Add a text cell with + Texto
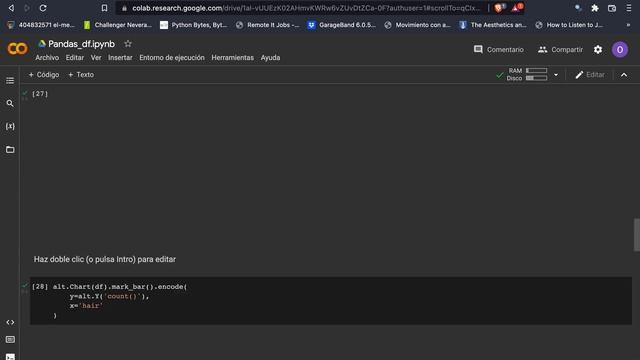The image size is (640, 360). pyautogui.click(x=81, y=75)
